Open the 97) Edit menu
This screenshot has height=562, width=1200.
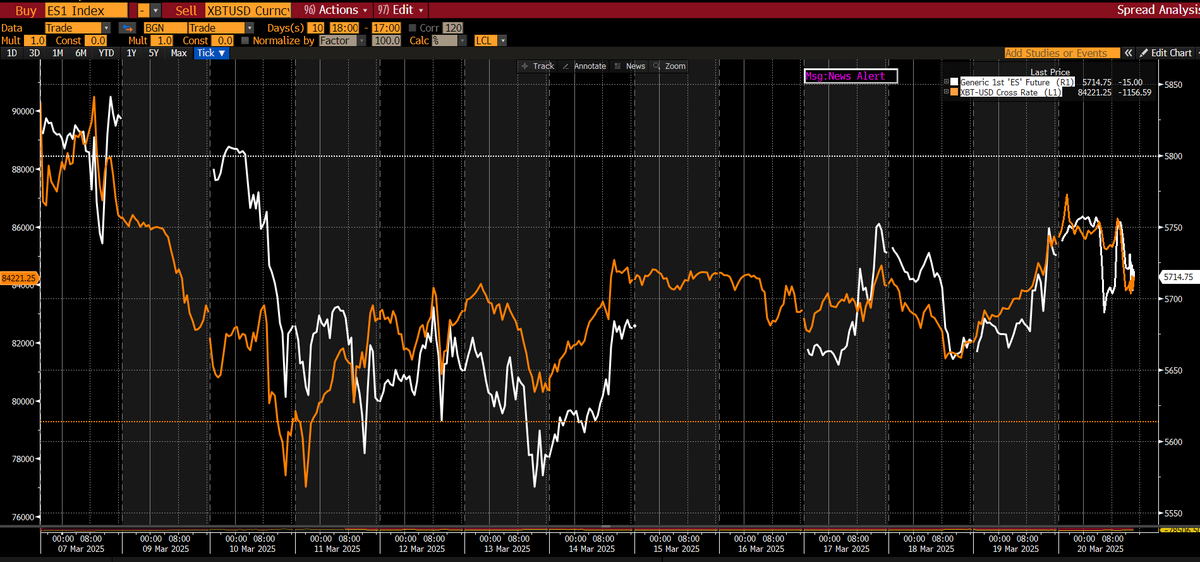(x=401, y=10)
